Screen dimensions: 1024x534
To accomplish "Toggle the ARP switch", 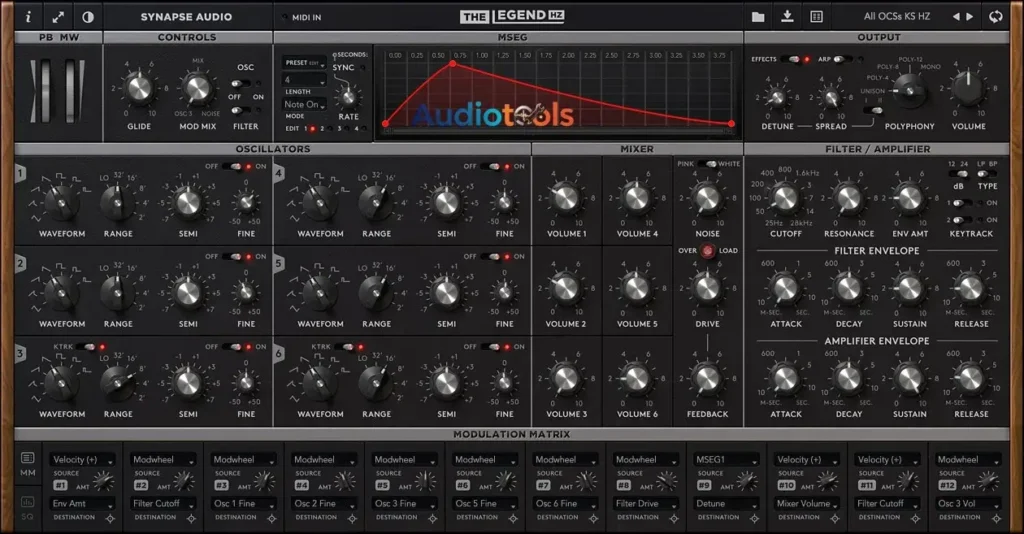I will tap(842, 59).
